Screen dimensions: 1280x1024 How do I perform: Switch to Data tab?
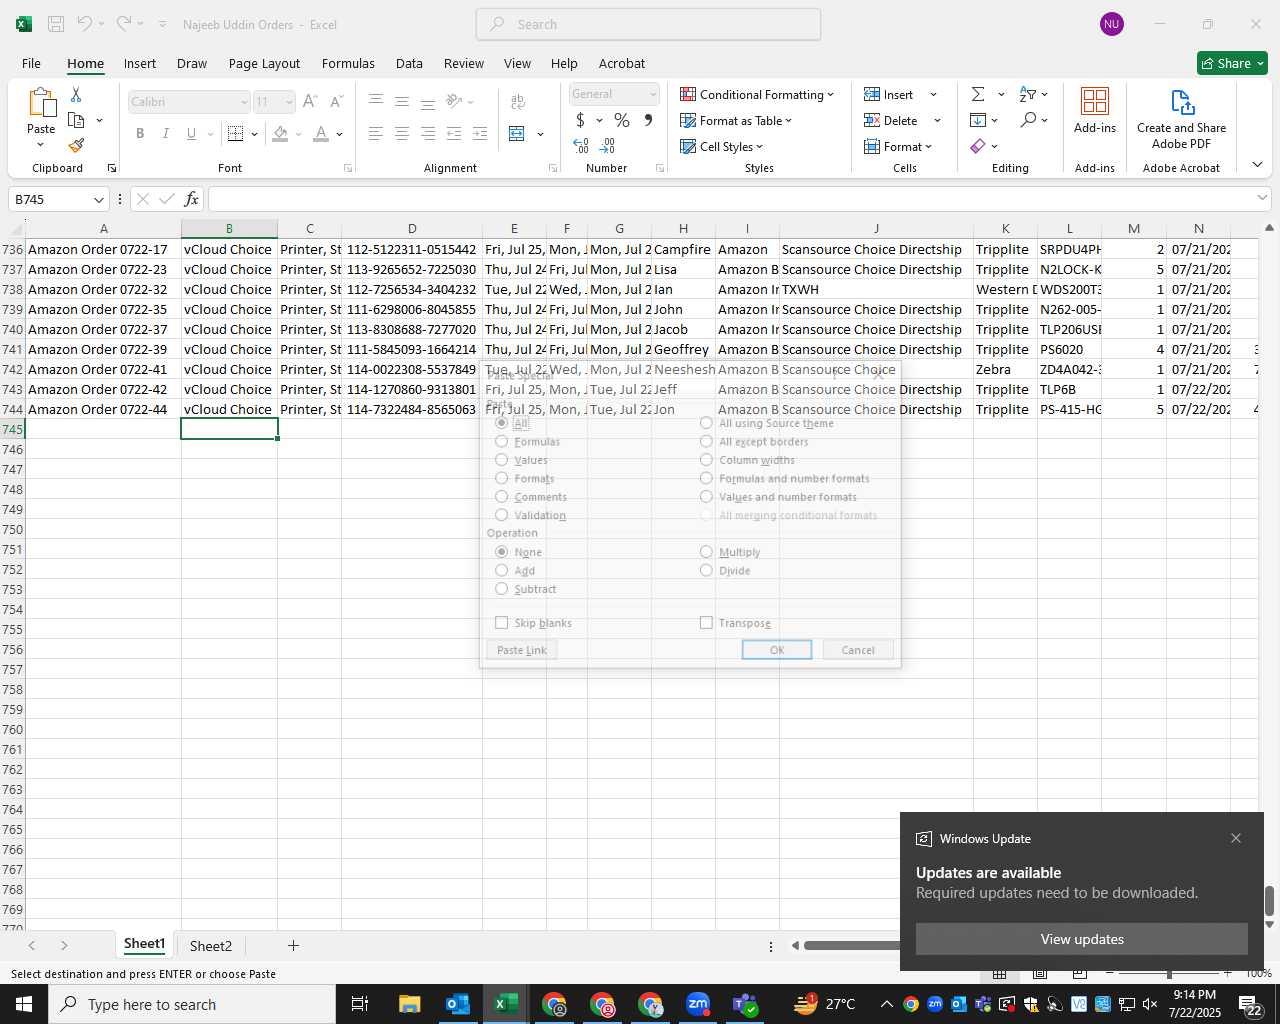pyautogui.click(x=409, y=63)
